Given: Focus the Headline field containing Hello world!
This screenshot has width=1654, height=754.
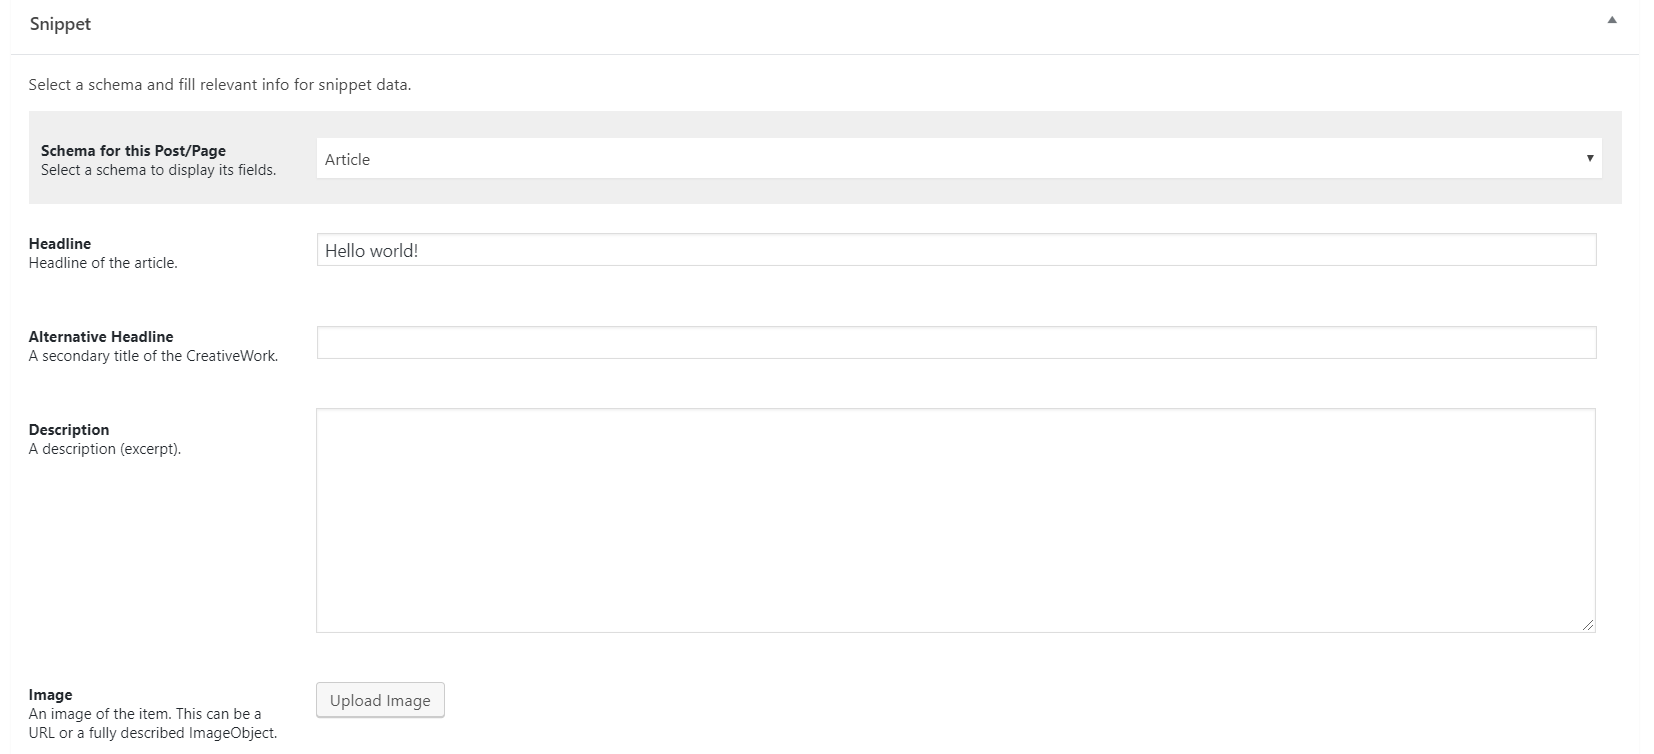Looking at the screenshot, I should tap(956, 250).
